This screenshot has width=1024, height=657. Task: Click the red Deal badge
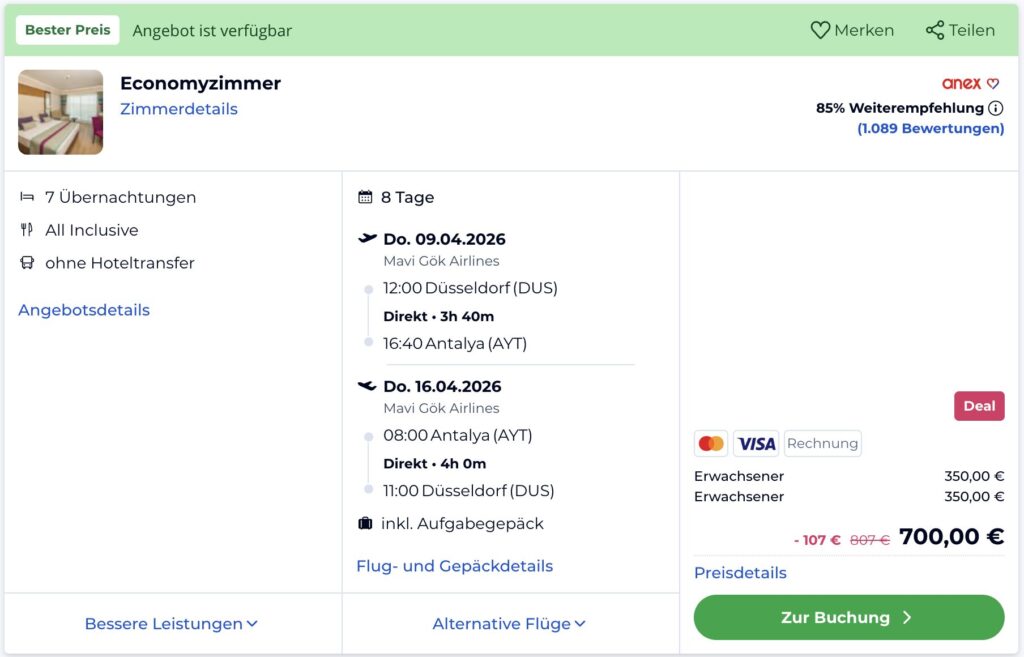click(x=979, y=406)
